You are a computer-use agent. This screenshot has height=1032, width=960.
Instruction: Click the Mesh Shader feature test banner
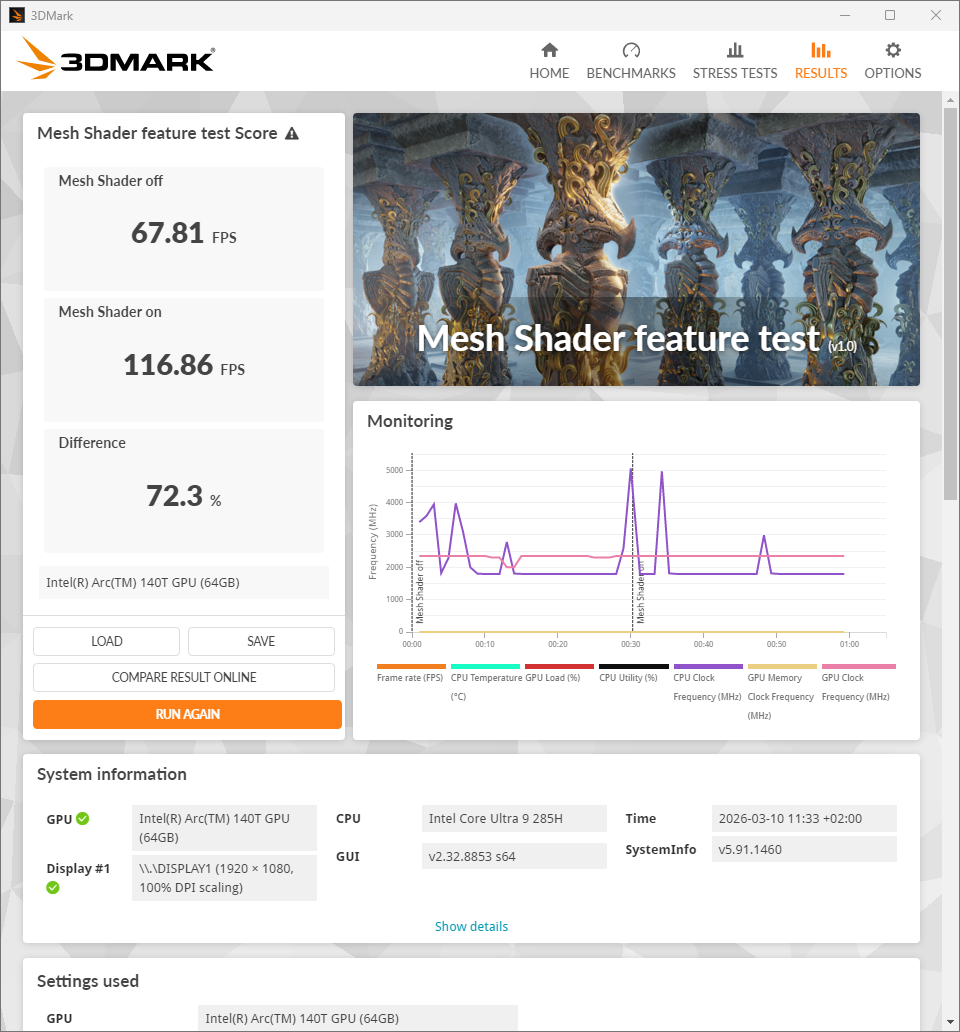[x=636, y=249]
